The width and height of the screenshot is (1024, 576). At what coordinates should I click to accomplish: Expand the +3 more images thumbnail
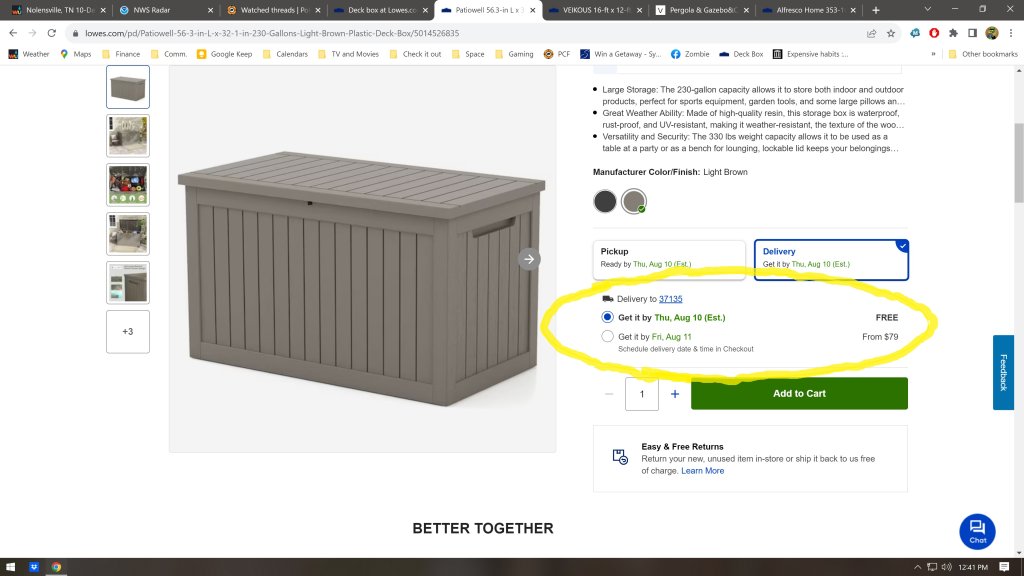click(128, 331)
